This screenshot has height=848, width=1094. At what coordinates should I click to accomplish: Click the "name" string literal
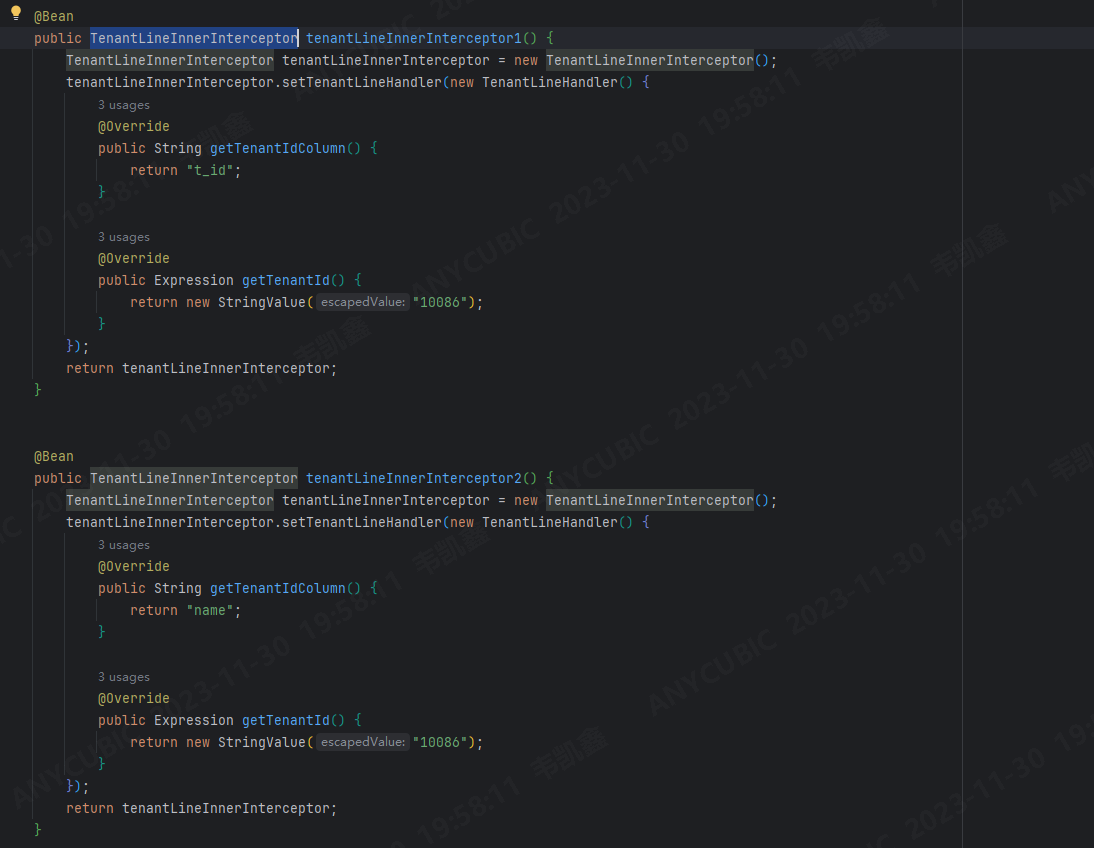point(213,610)
